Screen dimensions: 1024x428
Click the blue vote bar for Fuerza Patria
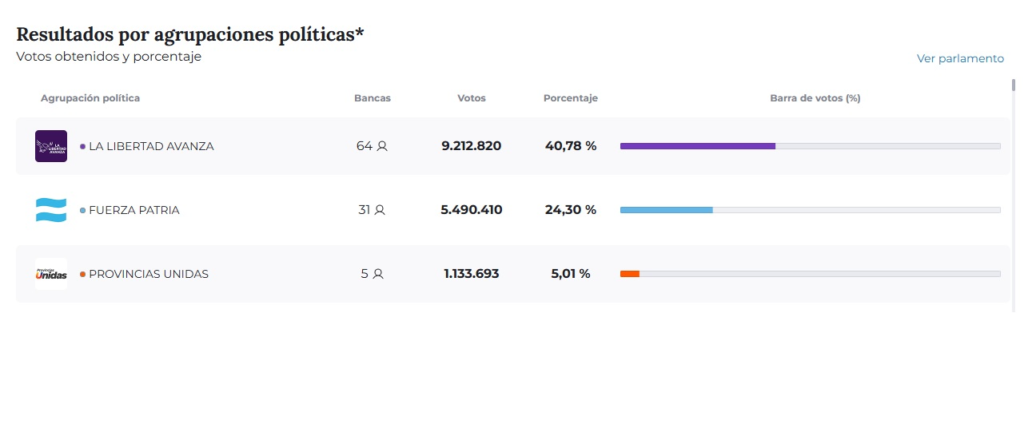click(x=666, y=210)
